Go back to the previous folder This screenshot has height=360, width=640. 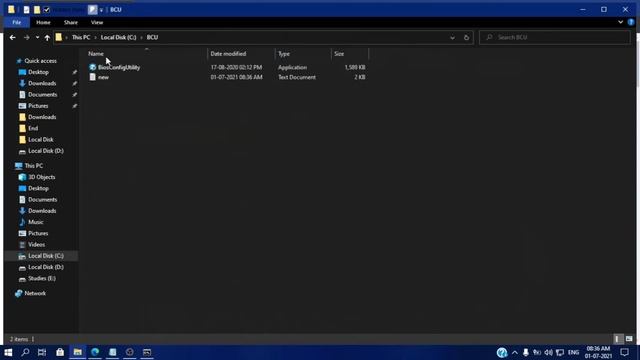(x=13, y=38)
